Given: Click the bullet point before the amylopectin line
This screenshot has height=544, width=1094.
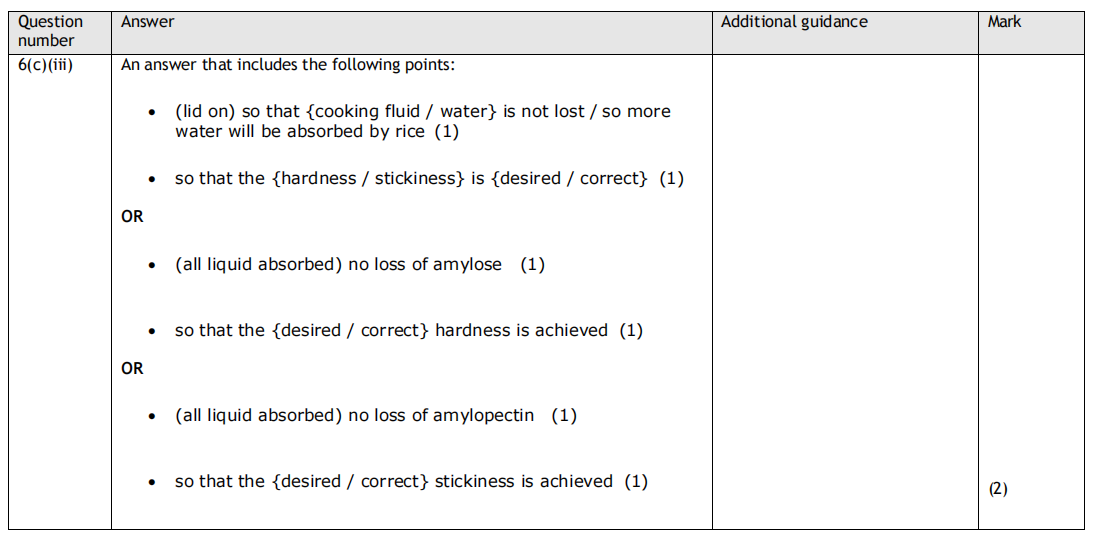Looking at the screenshot, I should point(152,416).
